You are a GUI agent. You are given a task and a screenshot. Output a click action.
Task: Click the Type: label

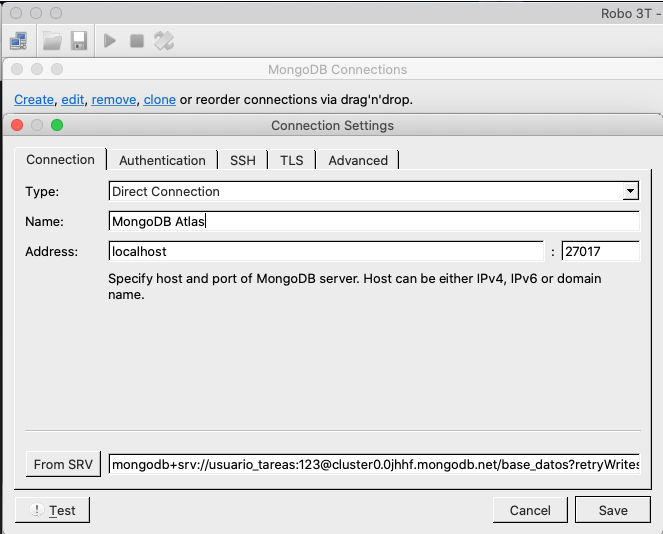(42, 192)
